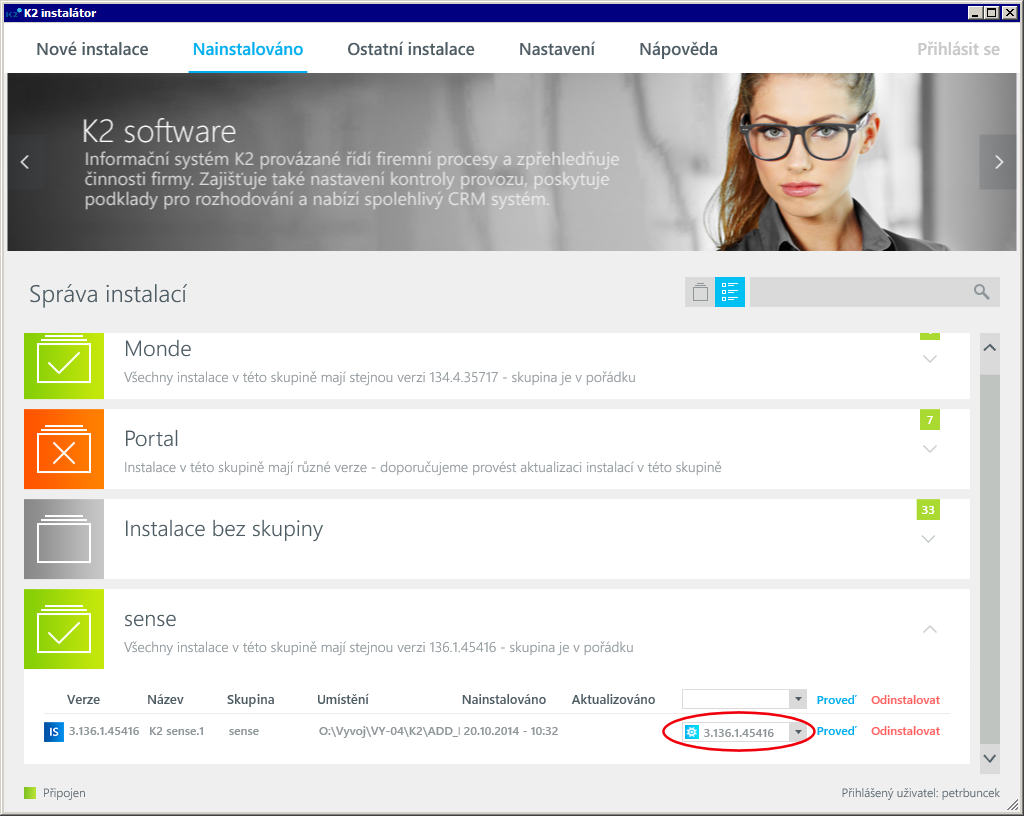Viewport: 1024px width, 816px height.
Task: Open the Ostatní instalace tab
Action: pos(411,50)
